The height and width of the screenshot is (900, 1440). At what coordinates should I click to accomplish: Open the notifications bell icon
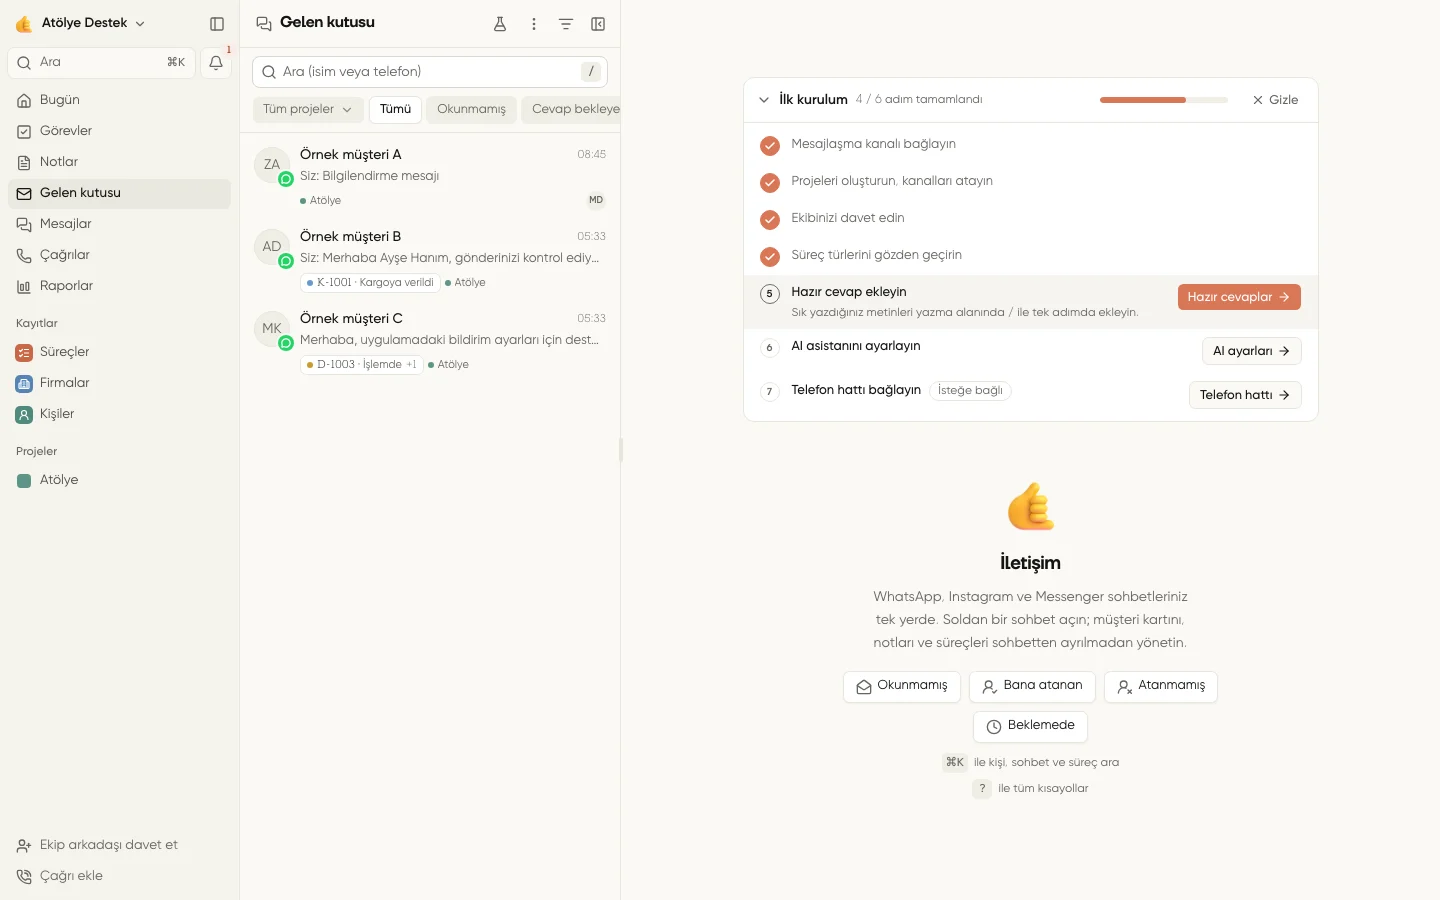click(216, 63)
